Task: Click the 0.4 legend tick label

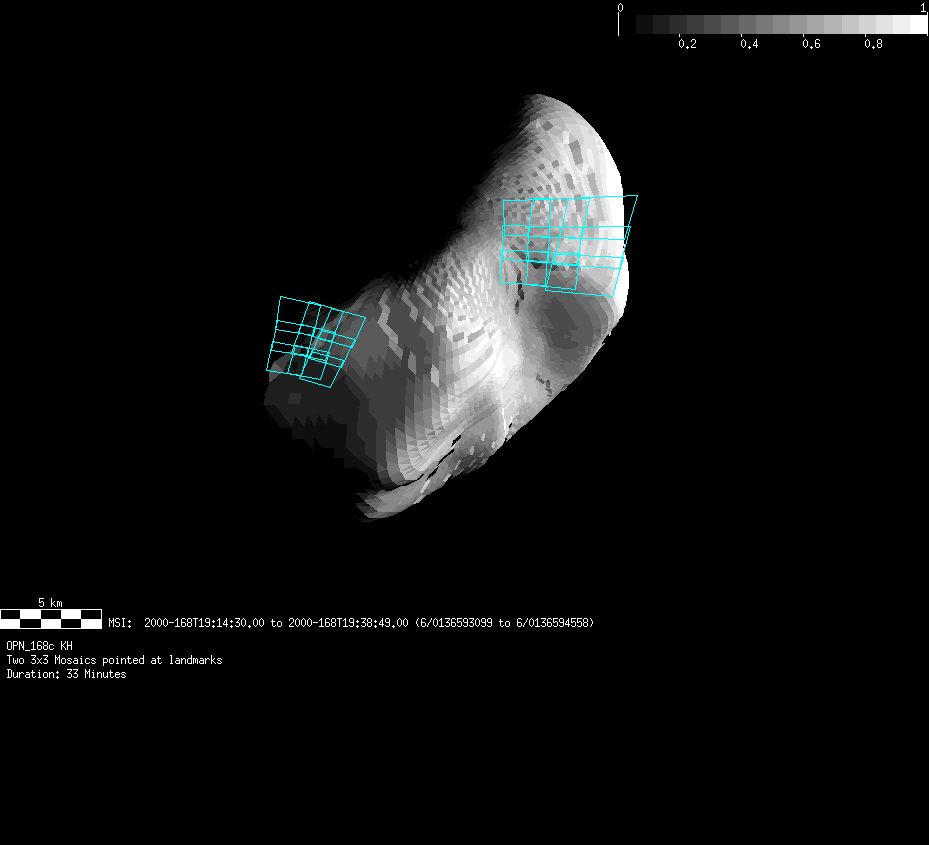Action: (x=749, y=44)
